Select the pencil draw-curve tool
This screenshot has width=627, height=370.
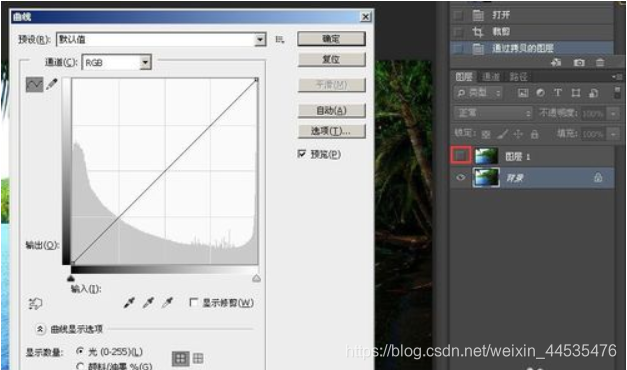pyautogui.click(x=52, y=84)
